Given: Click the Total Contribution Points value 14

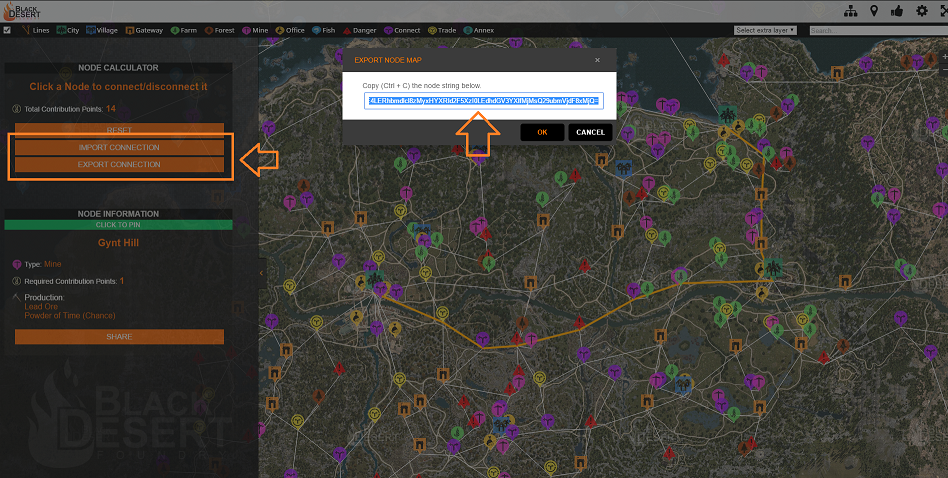Looking at the screenshot, I should 111,109.
